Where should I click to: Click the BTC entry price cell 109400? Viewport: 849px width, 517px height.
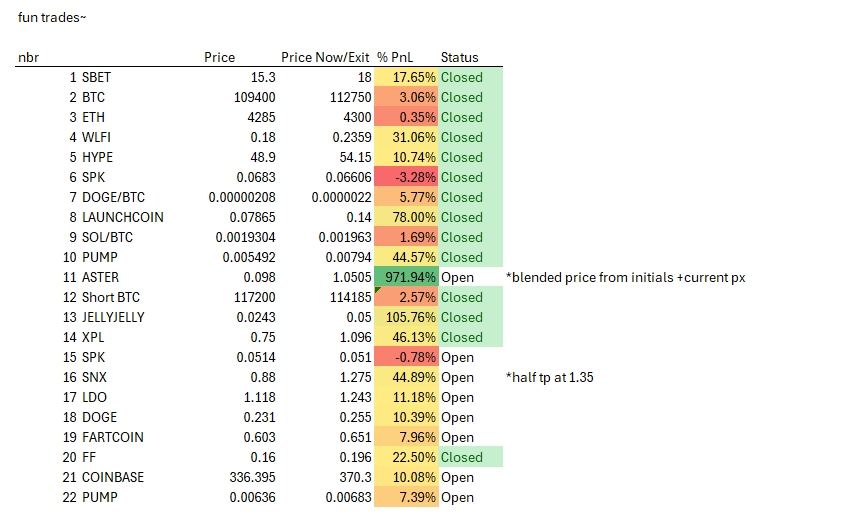click(x=252, y=97)
